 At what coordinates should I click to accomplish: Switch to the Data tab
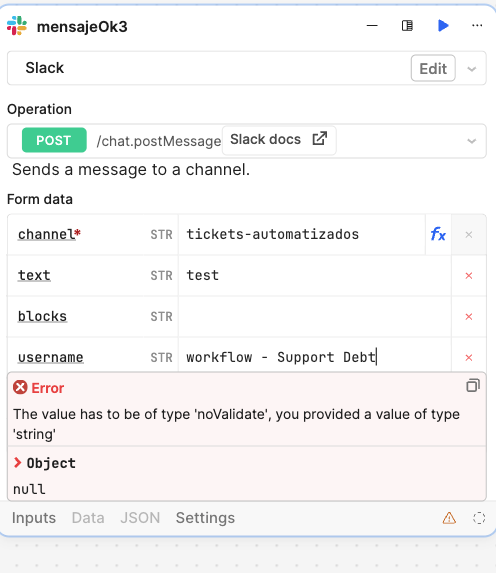[88, 518]
